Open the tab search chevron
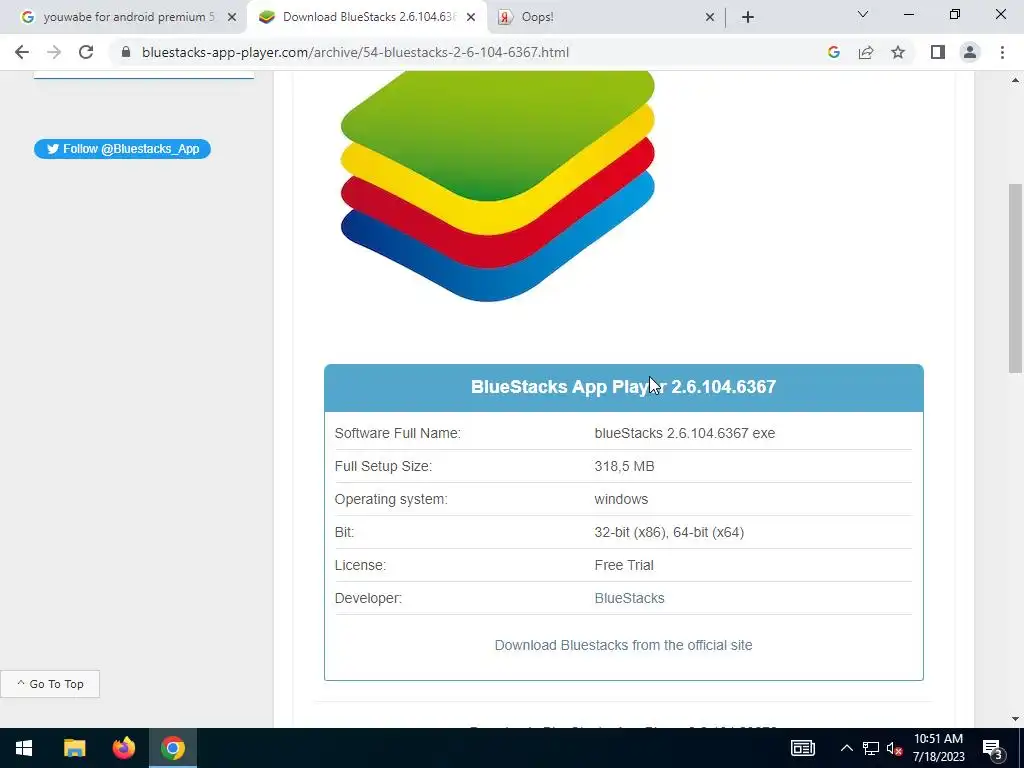The image size is (1024, 768). 863,14
